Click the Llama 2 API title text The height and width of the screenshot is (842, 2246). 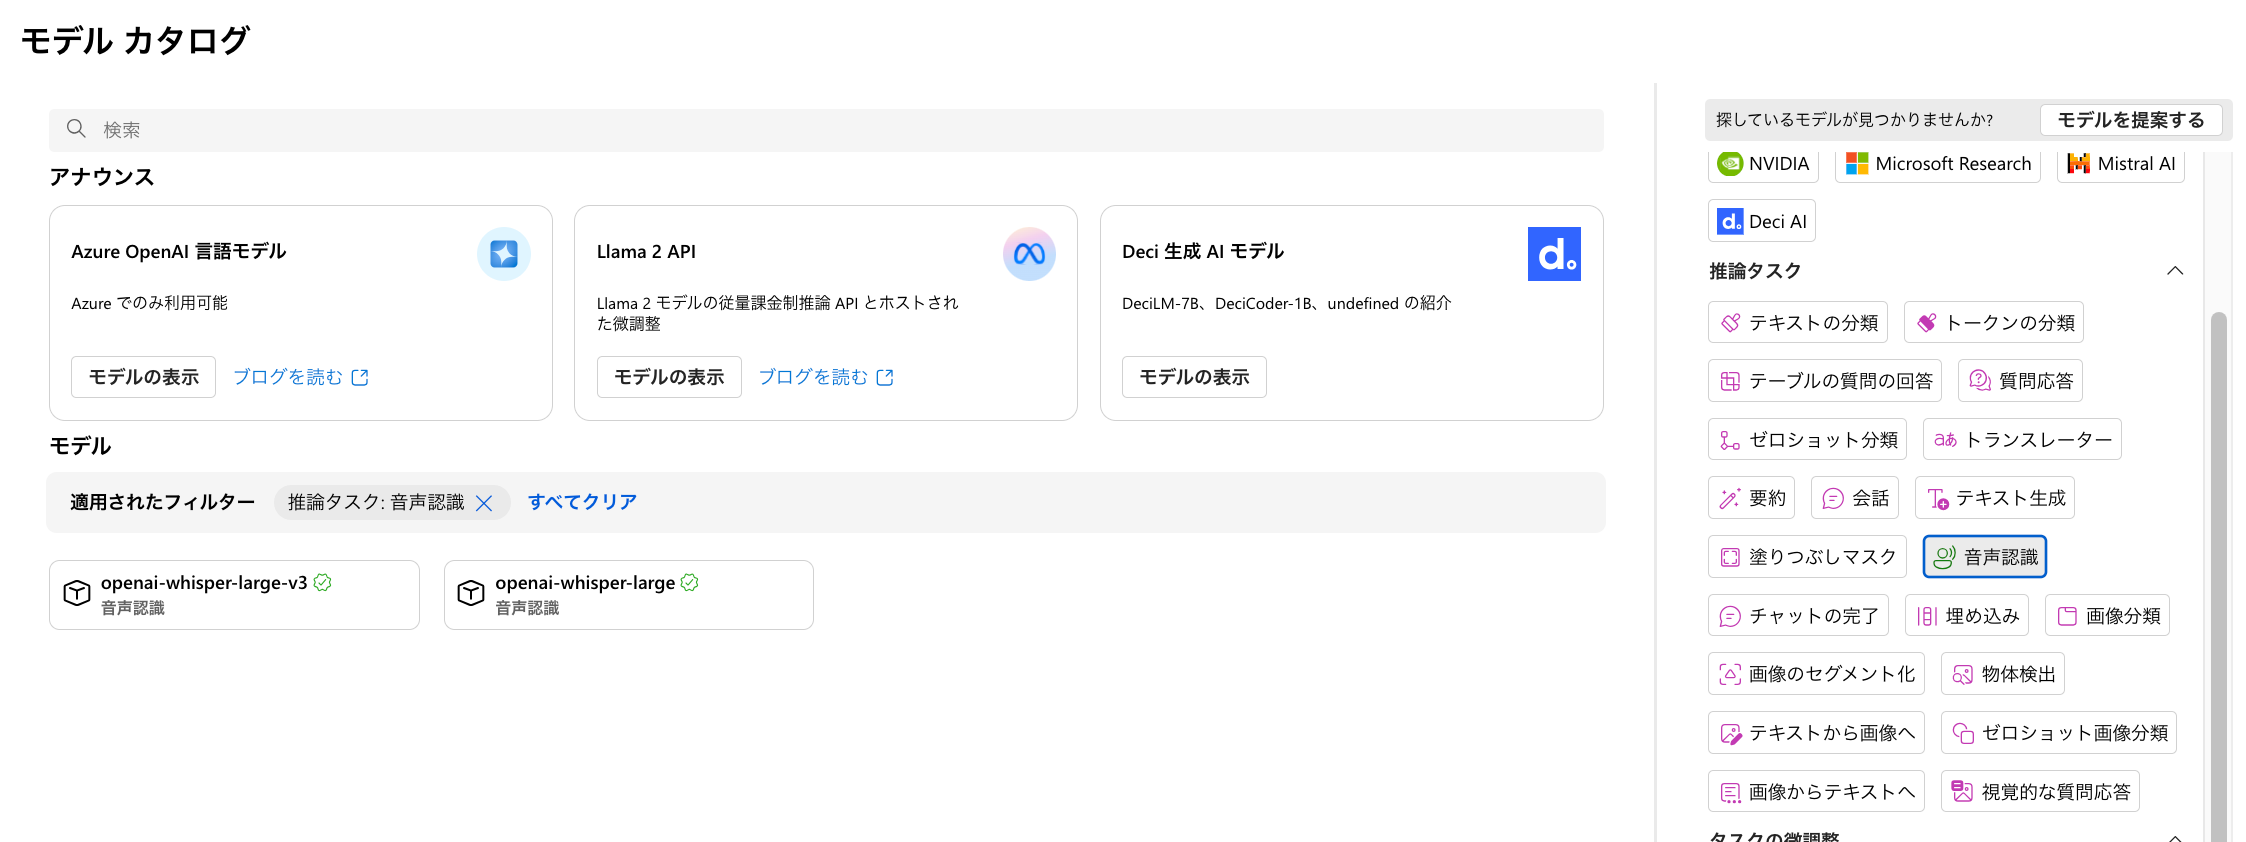coord(646,252)
